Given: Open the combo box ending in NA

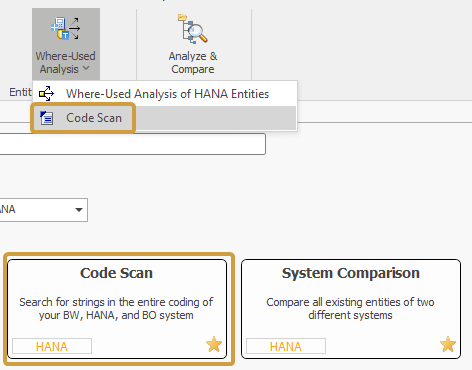Looking at the screenshot, I should (x=43, y=210).
